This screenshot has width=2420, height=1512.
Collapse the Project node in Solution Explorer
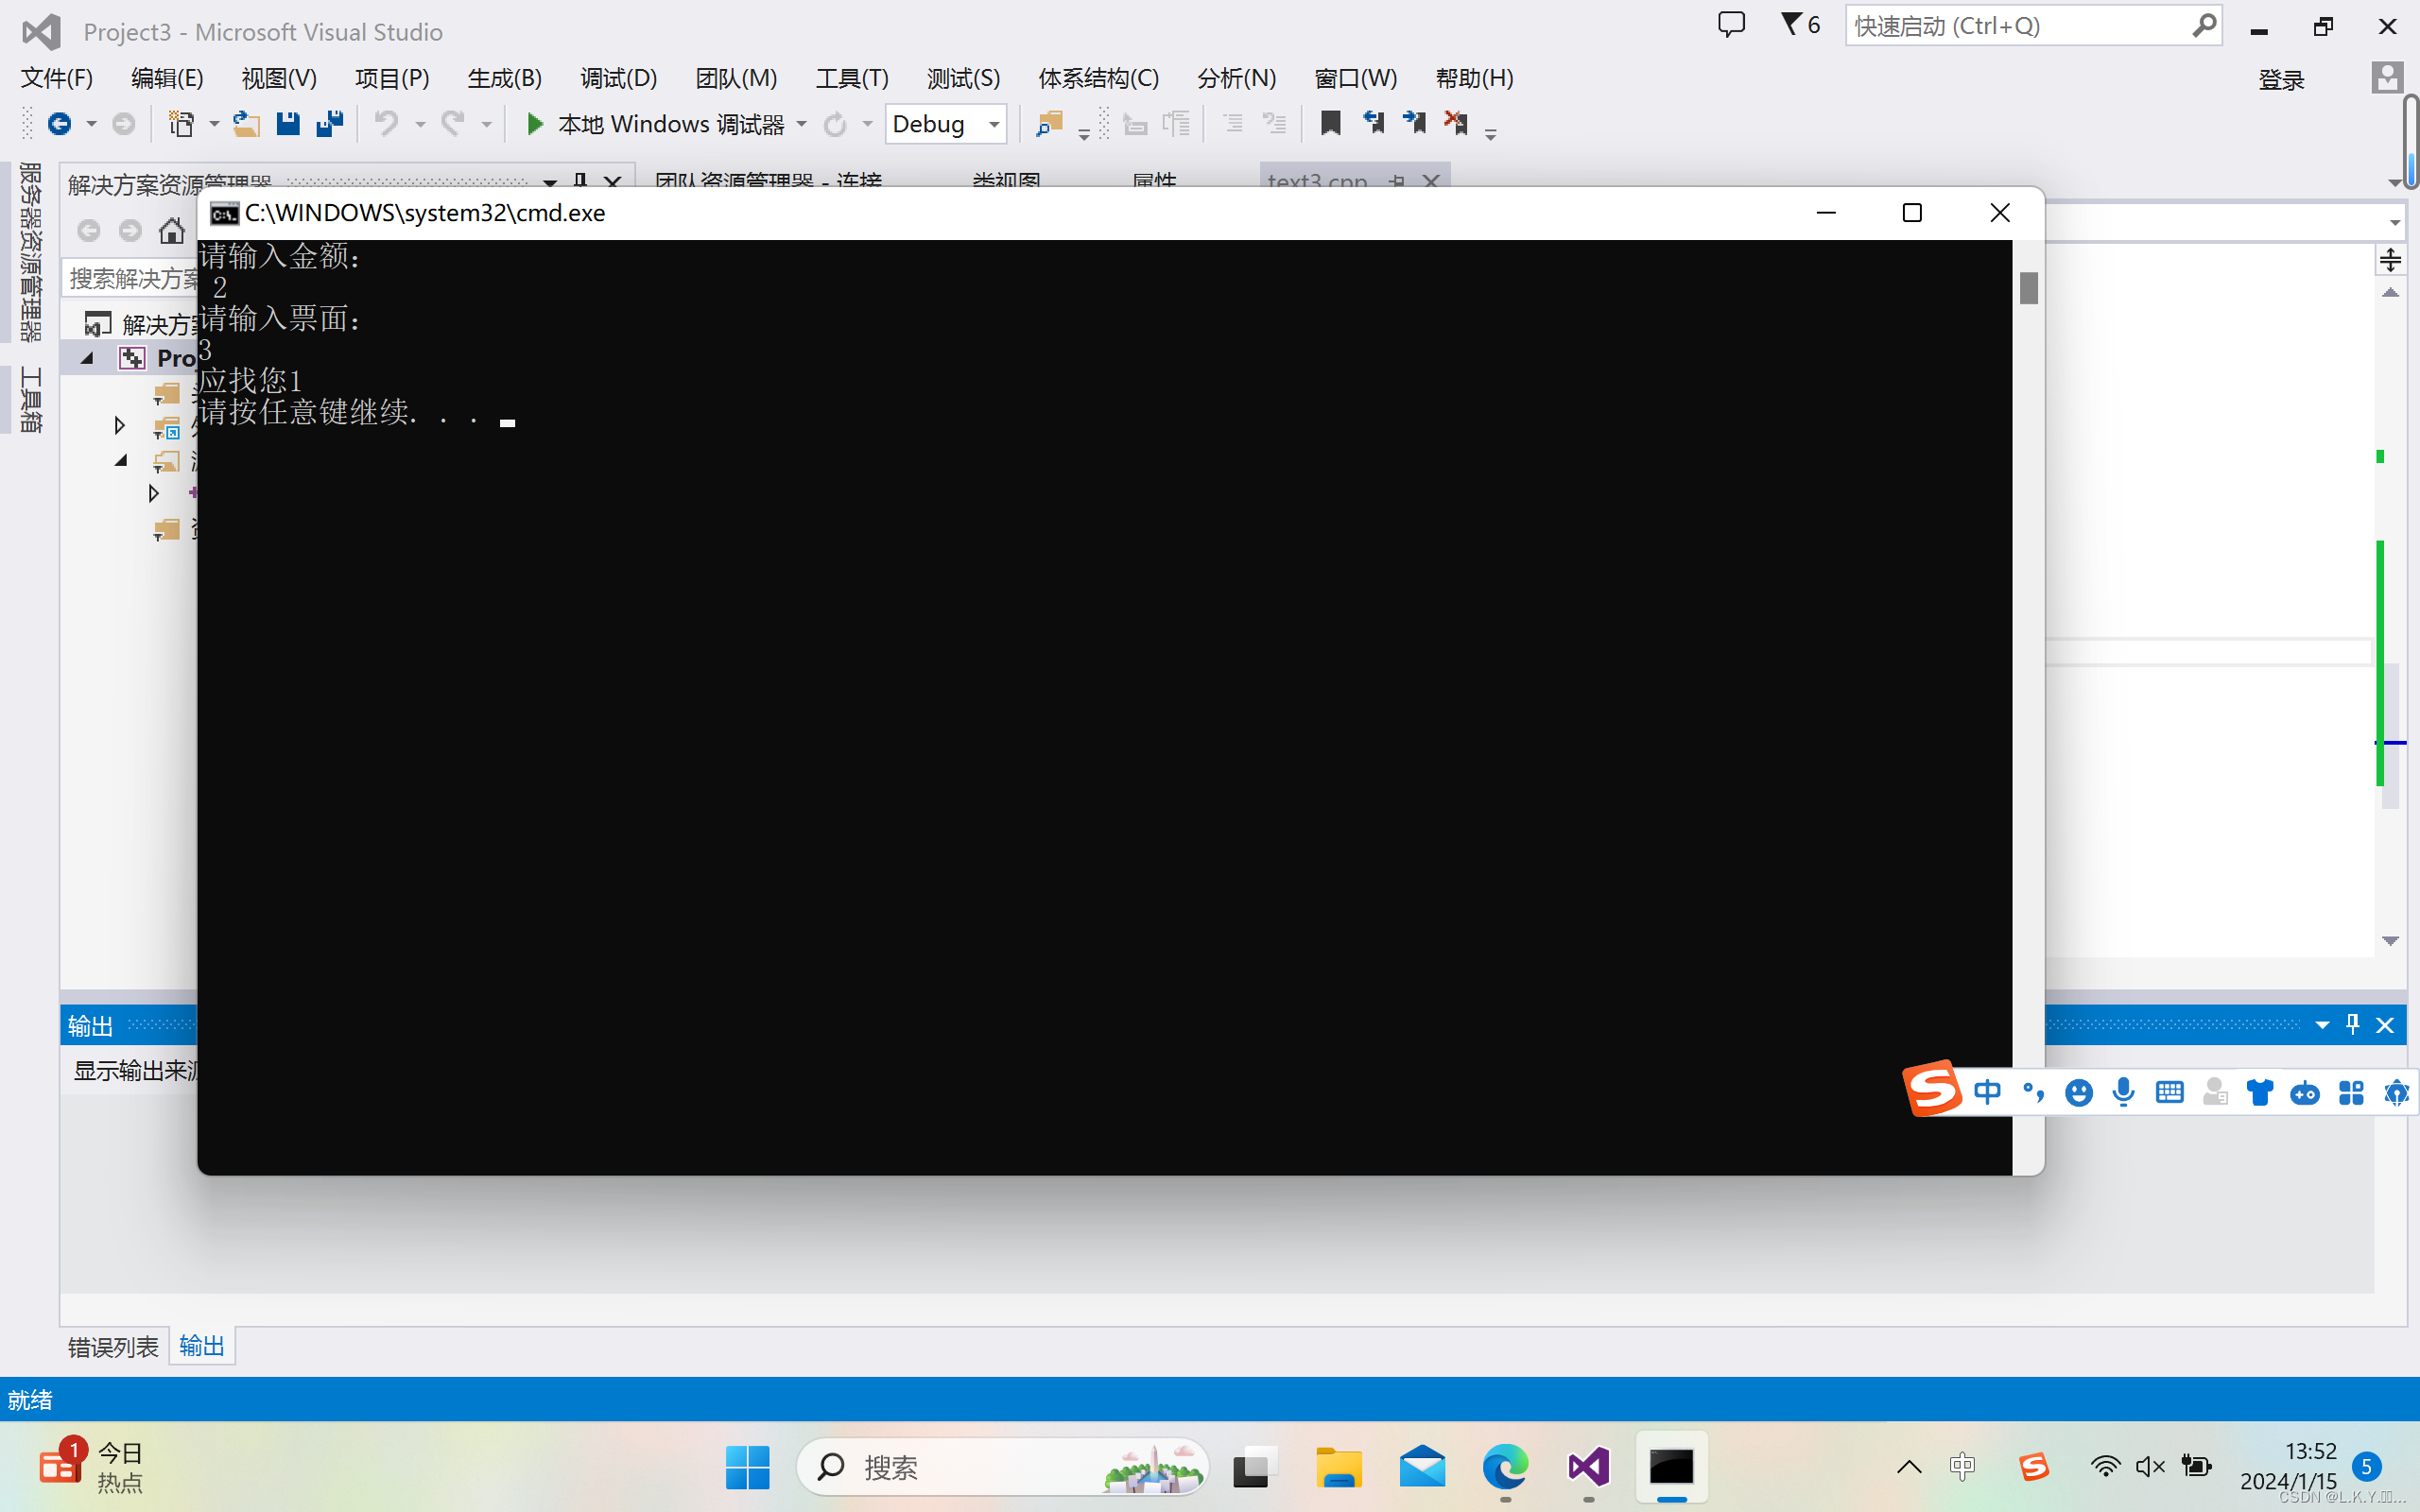(88, 357)
